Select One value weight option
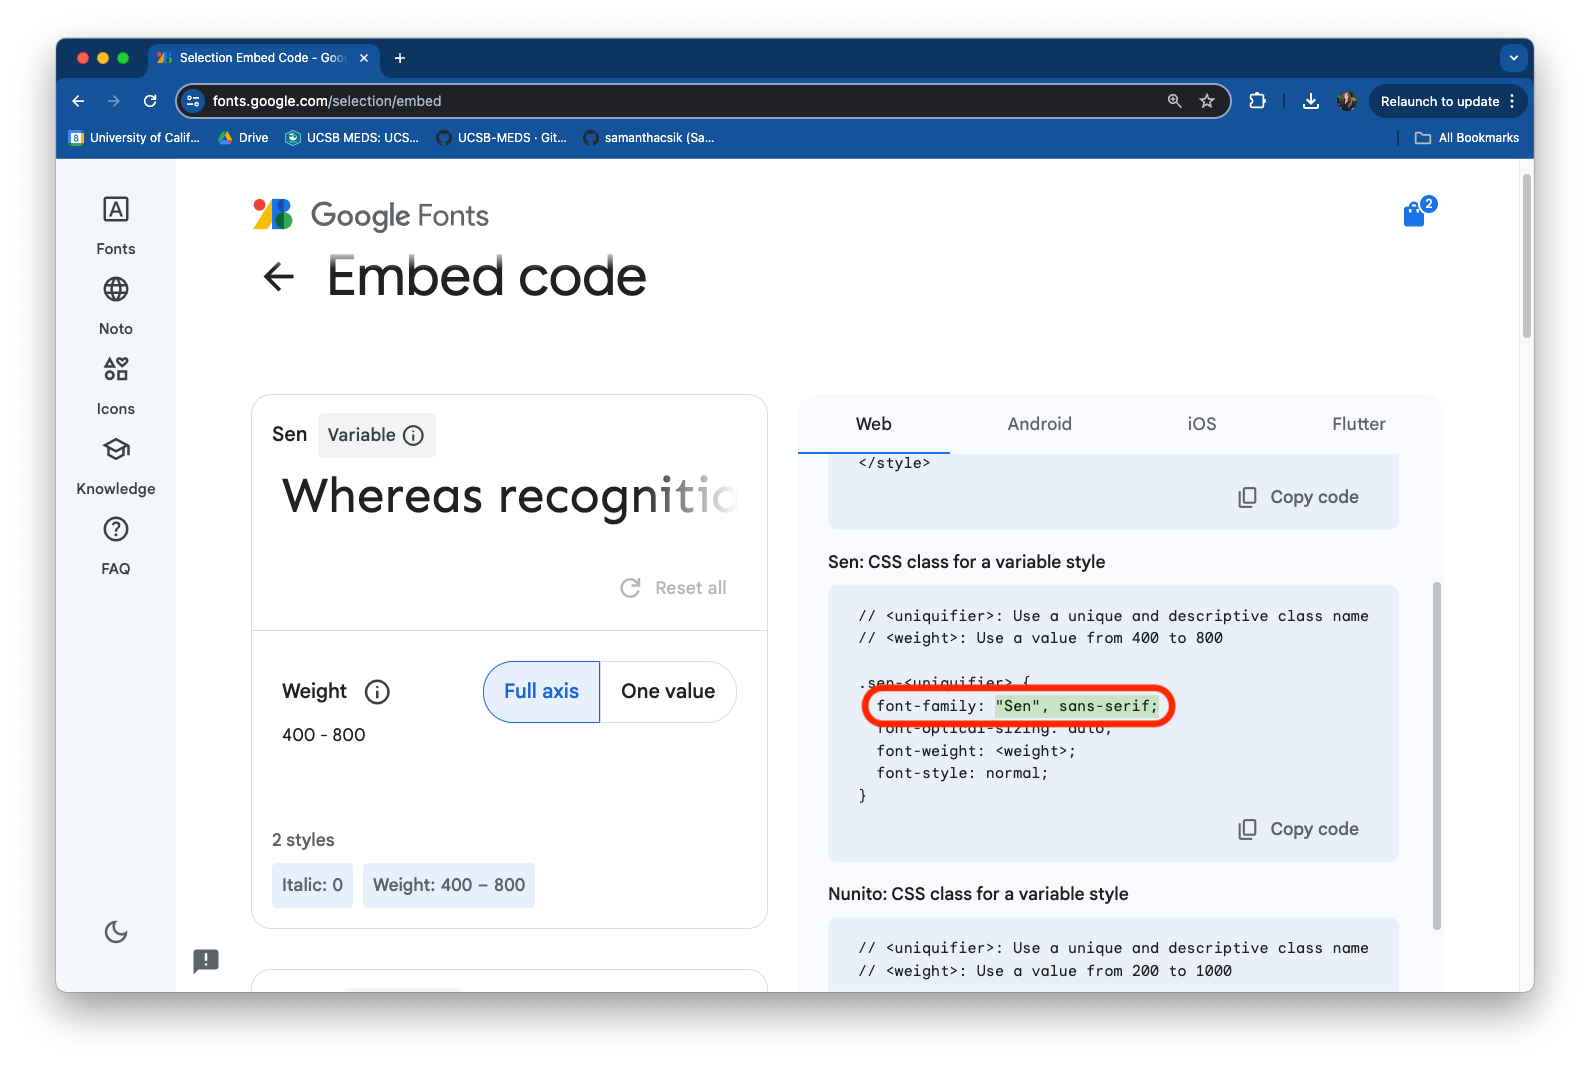The width and height of the screenshot is (1590, 1066). 668,691
